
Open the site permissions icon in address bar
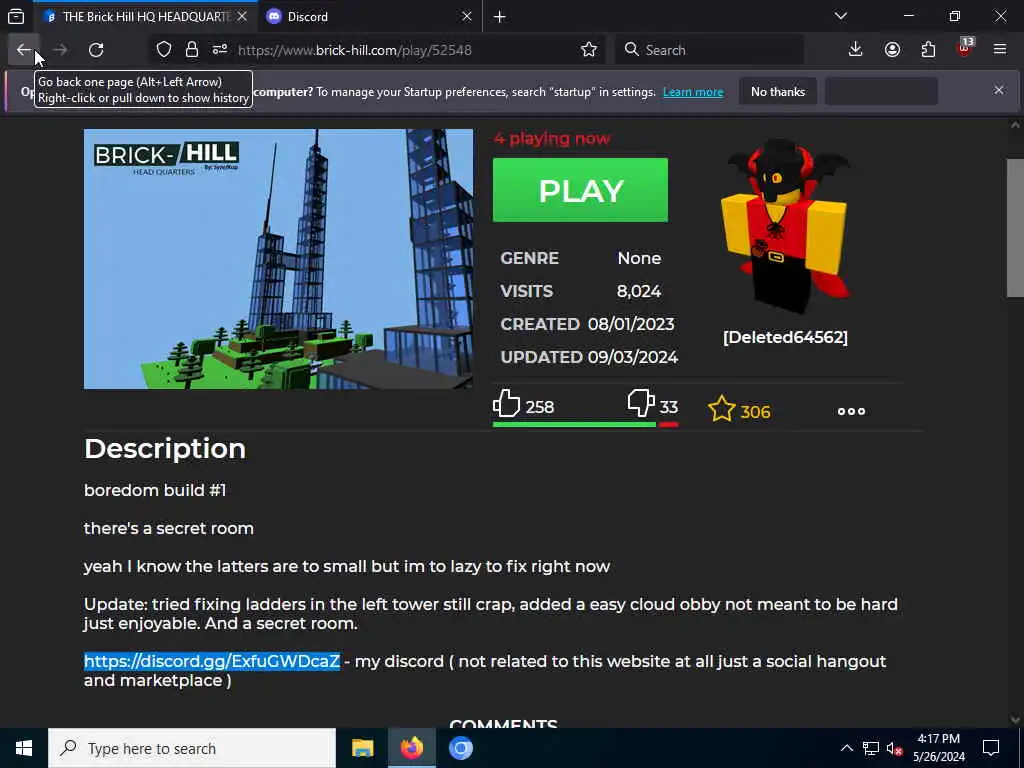220,50
